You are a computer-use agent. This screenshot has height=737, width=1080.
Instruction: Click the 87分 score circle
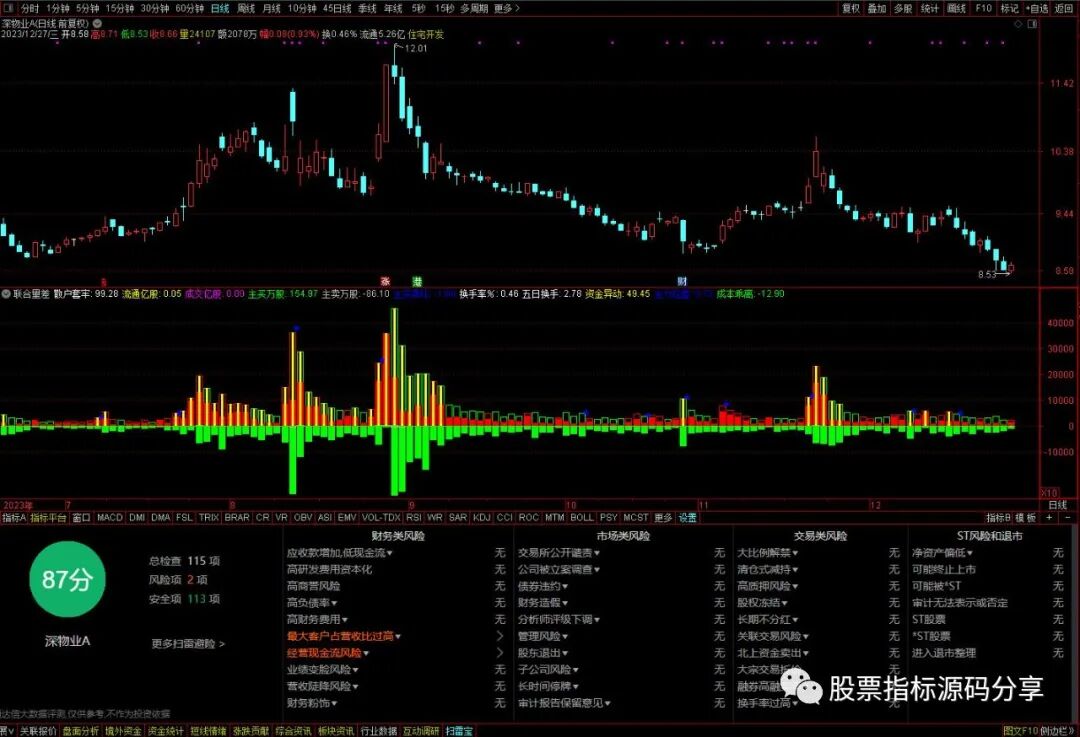[x=67, y=579]
